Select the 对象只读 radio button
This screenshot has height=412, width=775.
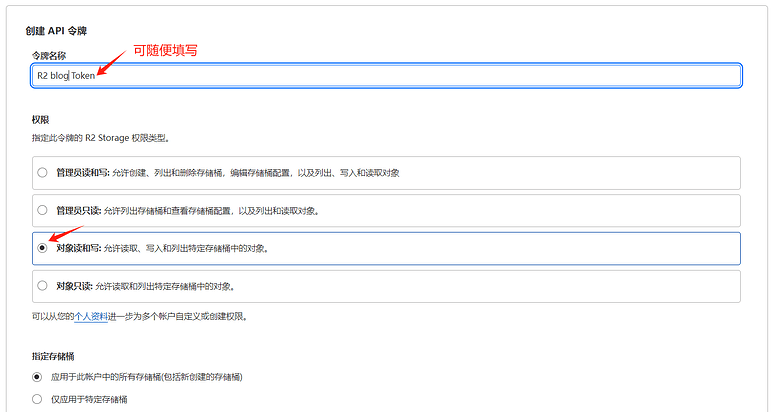coord(42,286)
